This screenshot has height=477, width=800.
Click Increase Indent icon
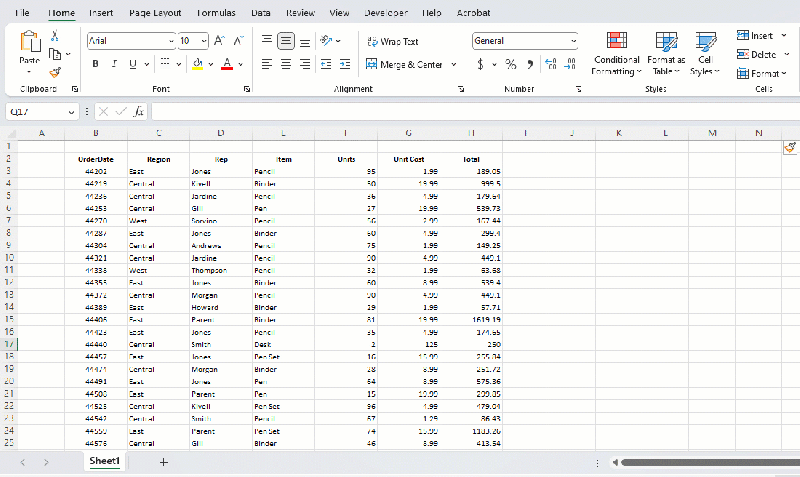(x=345, y=64)
